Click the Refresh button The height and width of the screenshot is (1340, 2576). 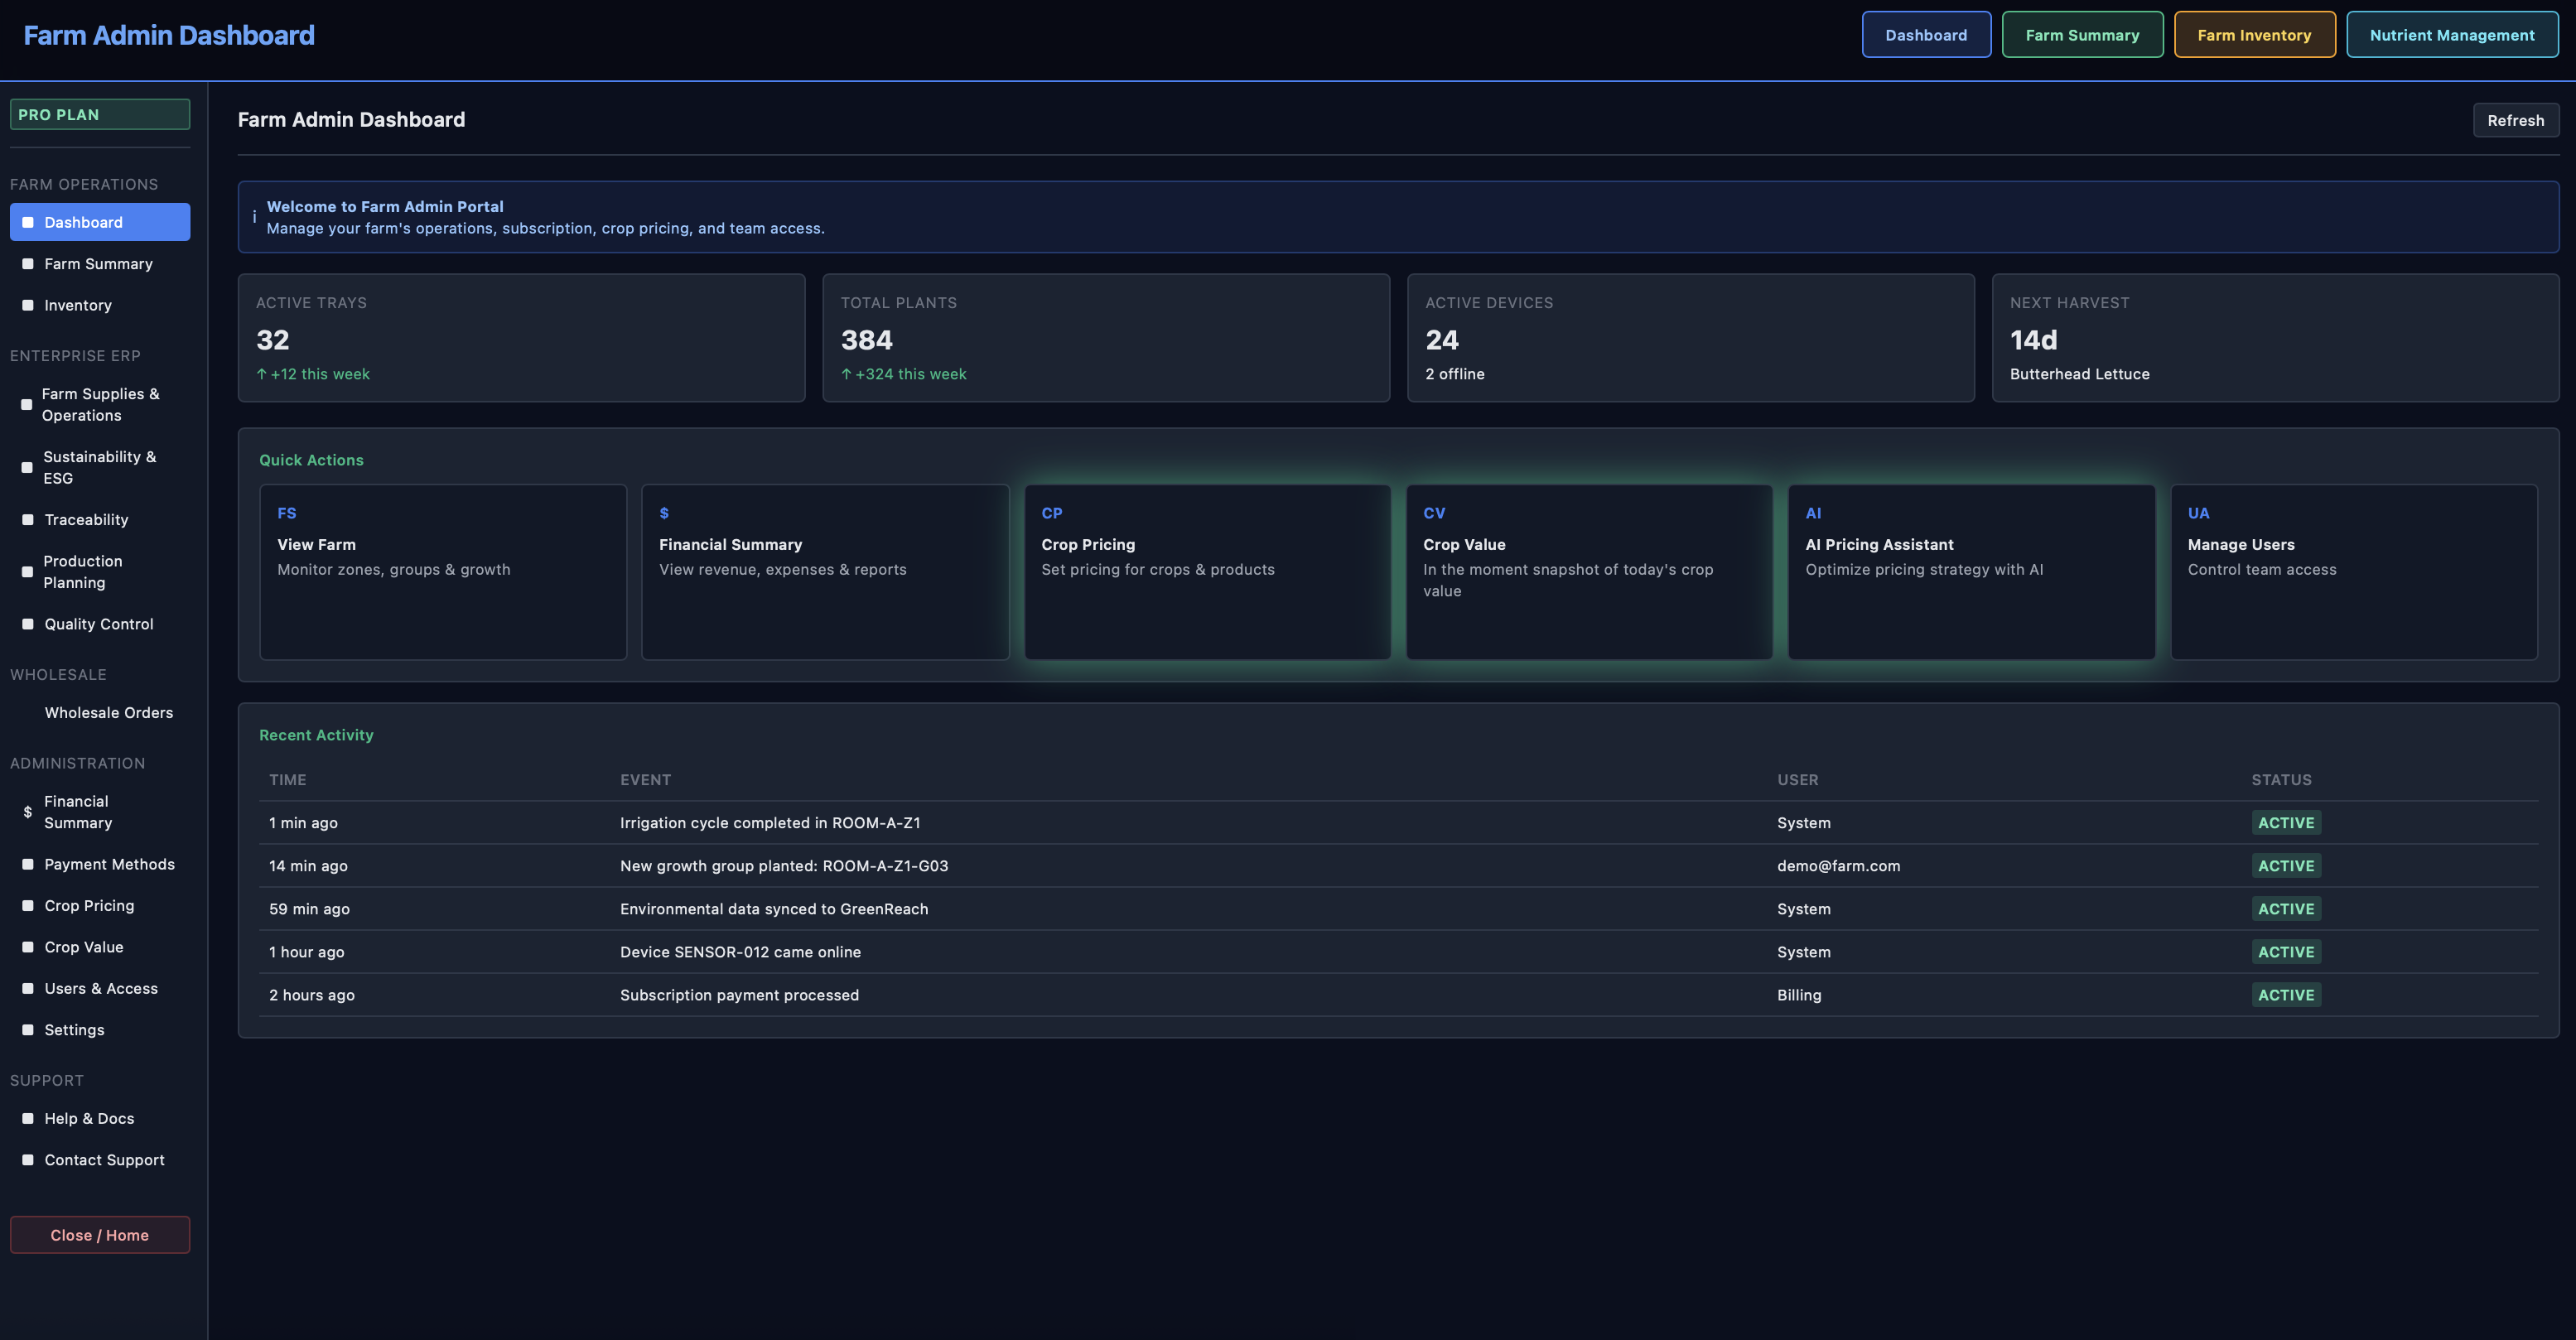tap(2516, 120)
